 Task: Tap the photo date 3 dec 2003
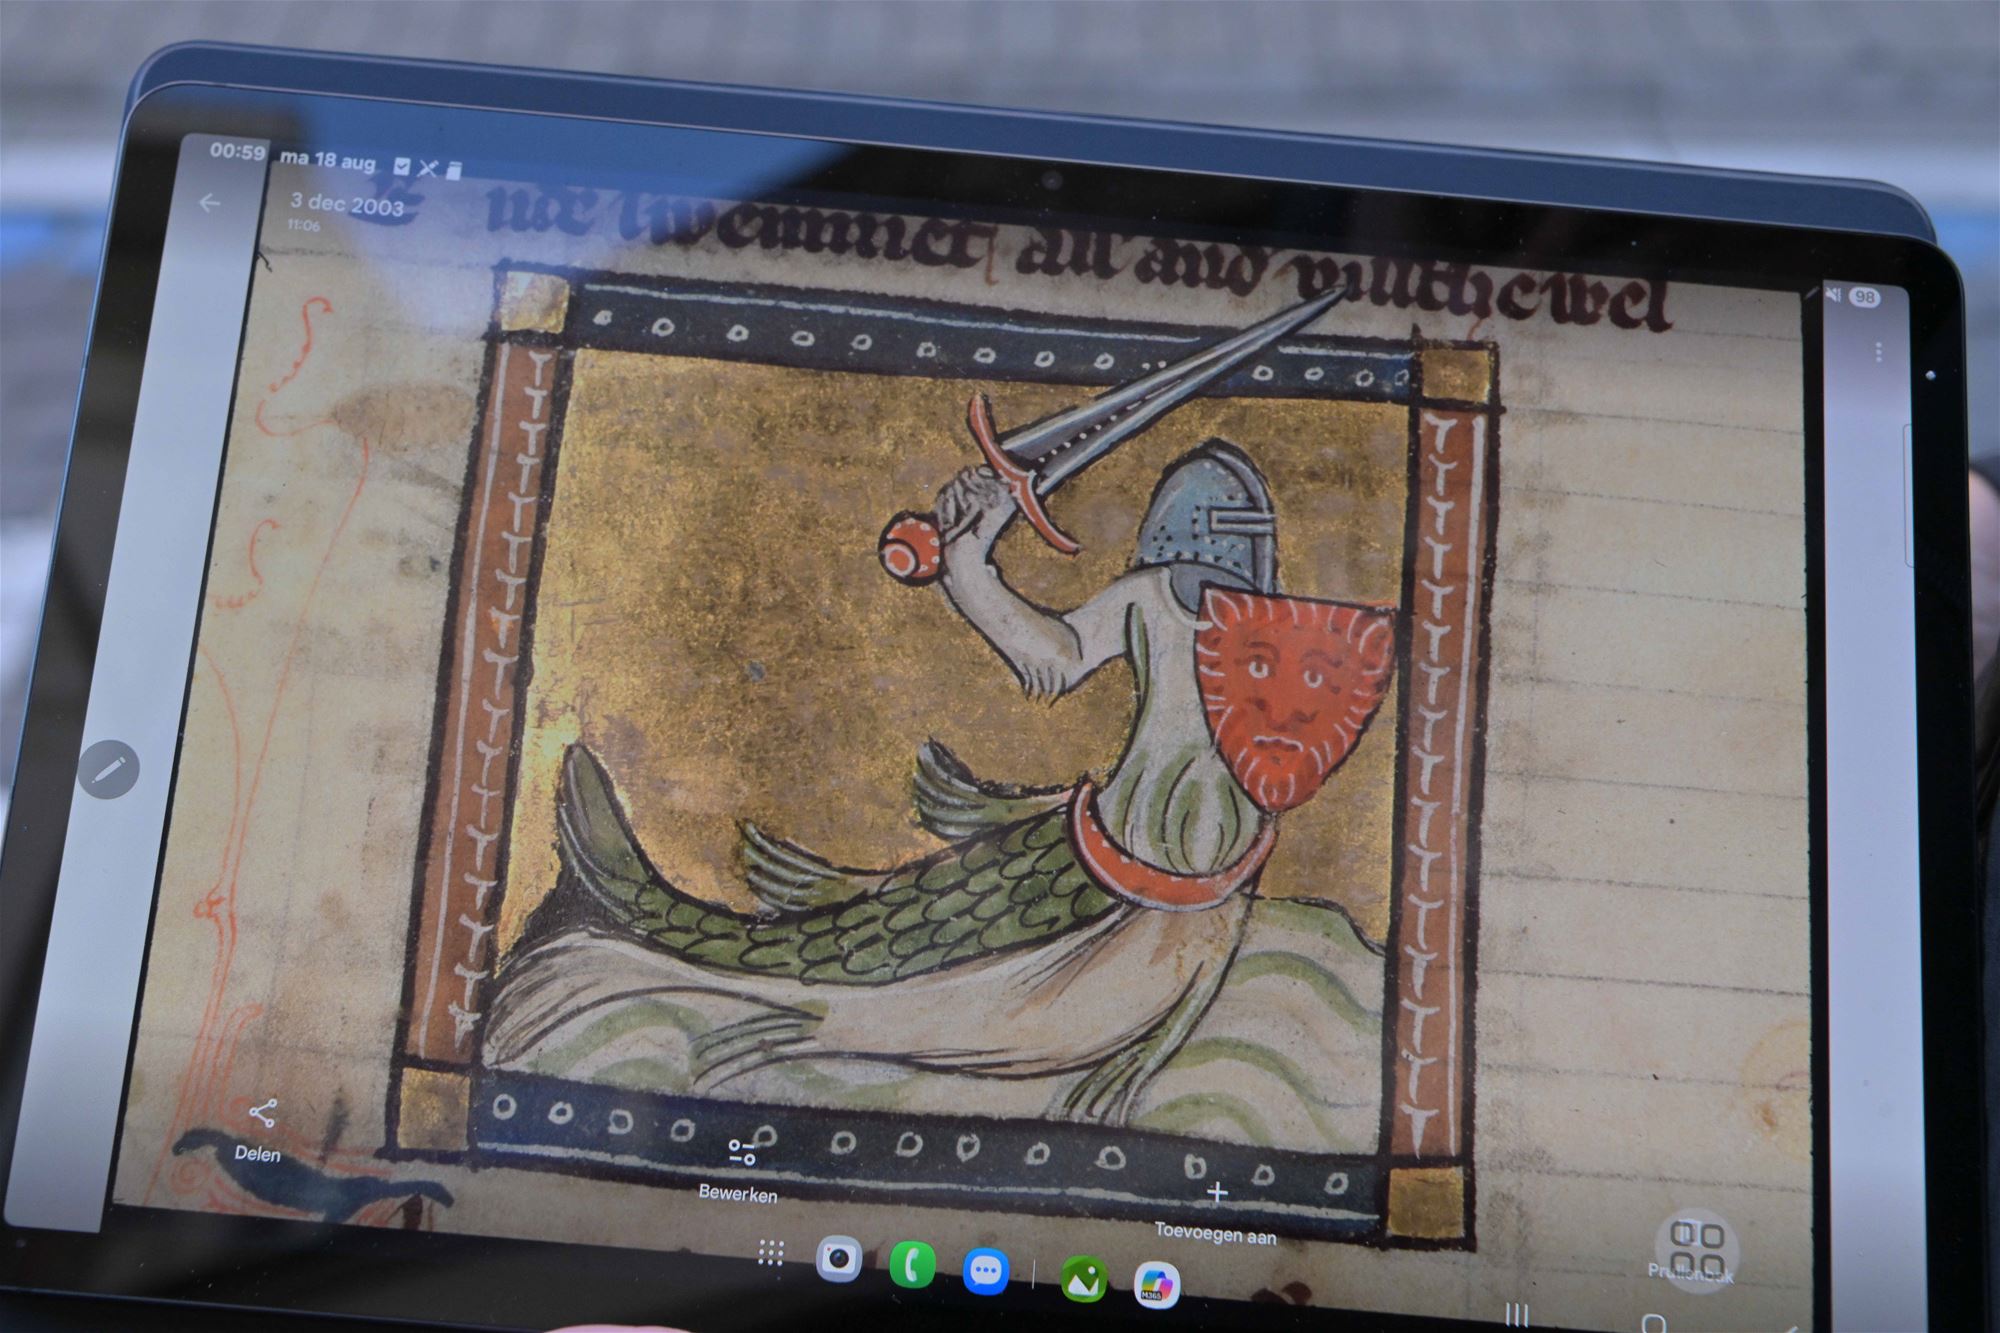pos(347,205)
